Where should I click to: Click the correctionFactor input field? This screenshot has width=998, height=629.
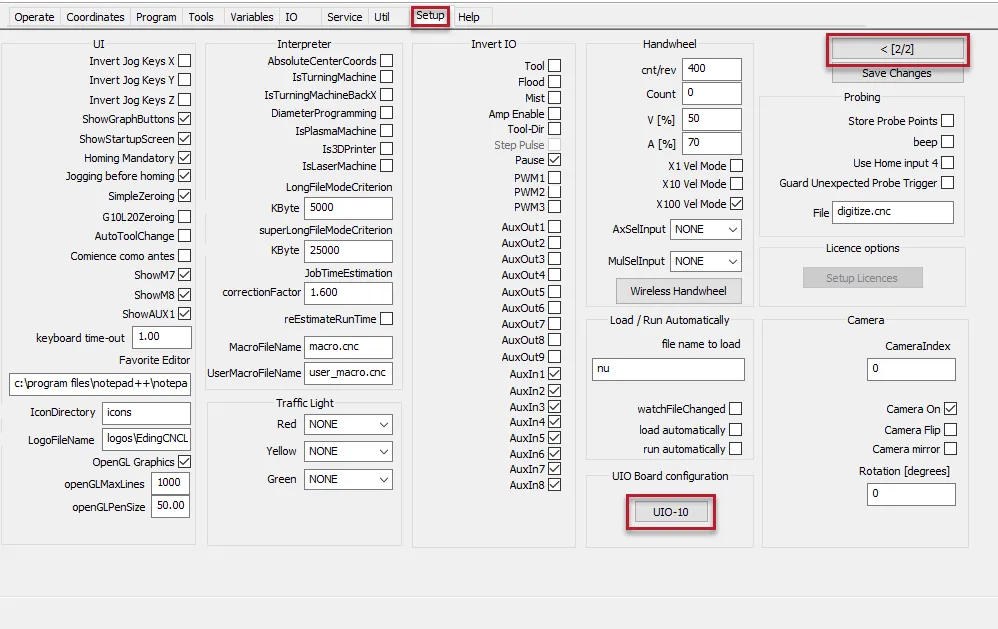tap(348, 293)
